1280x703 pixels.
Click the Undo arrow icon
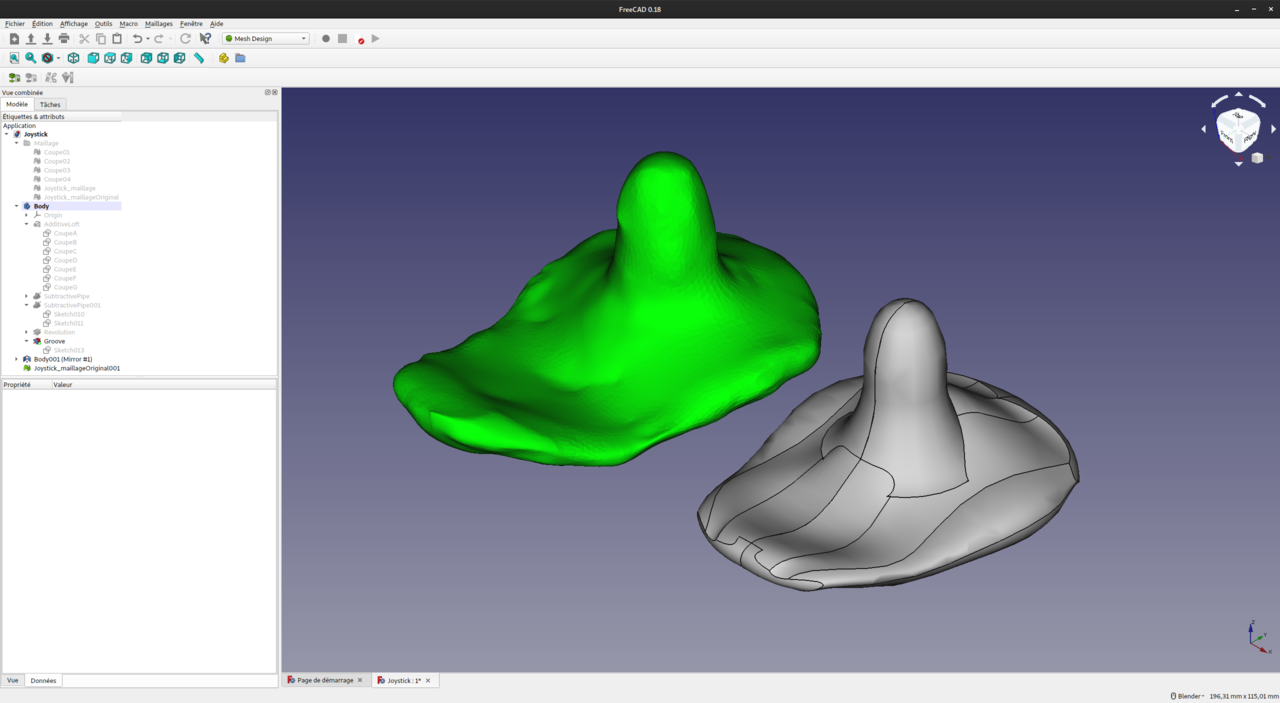point(137,39)
